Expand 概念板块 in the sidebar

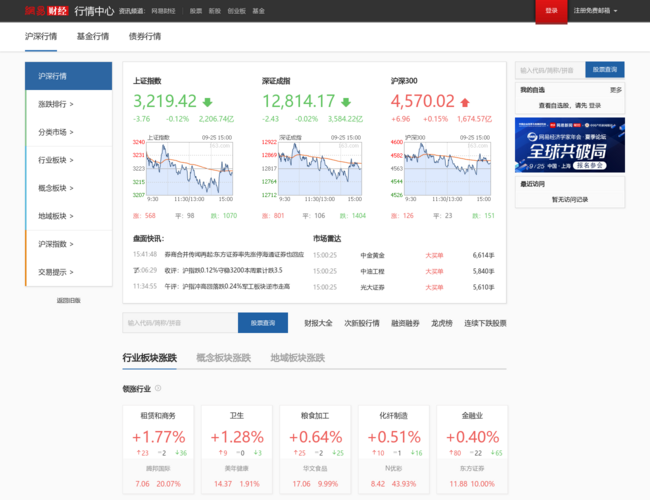pyautogui.click(x=56, y=188)
